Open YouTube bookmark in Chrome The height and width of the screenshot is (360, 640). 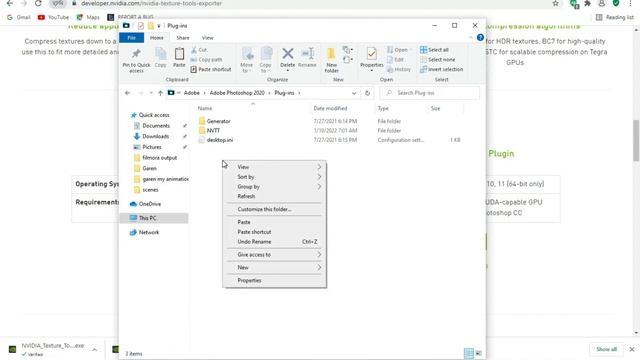pos(53,17)
